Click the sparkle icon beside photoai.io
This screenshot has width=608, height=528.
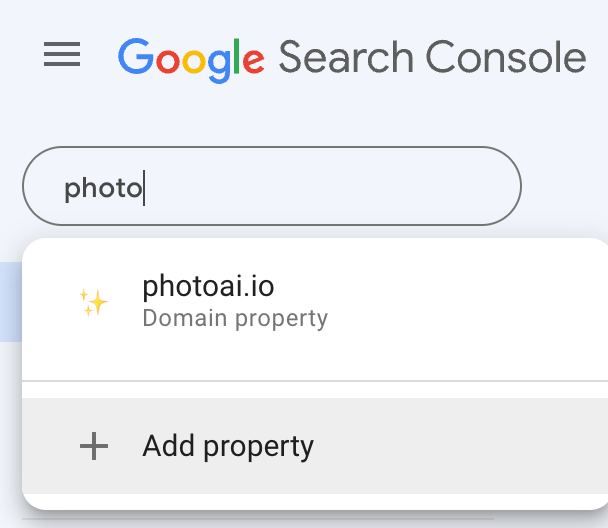(94, 301)
